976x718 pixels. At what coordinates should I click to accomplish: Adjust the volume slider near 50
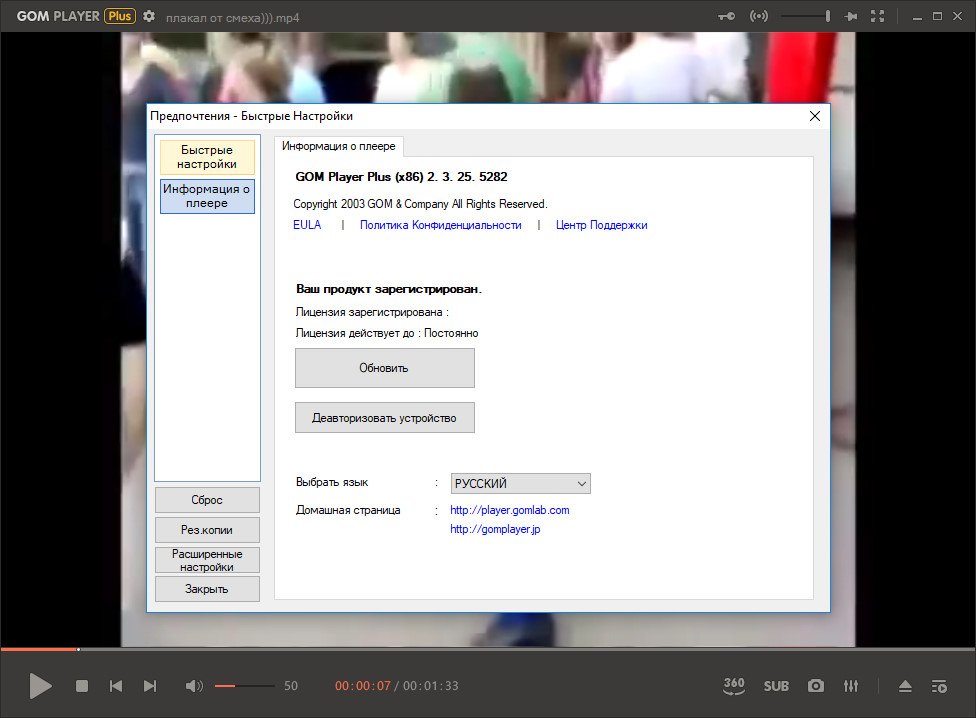[x=245, y=686]
